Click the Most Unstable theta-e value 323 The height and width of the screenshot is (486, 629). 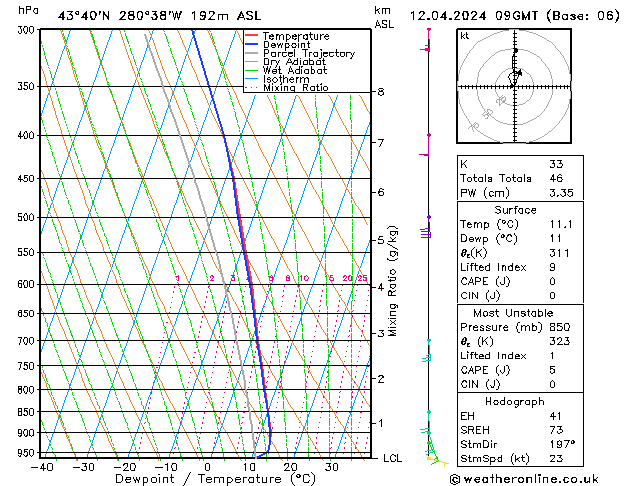560,341
